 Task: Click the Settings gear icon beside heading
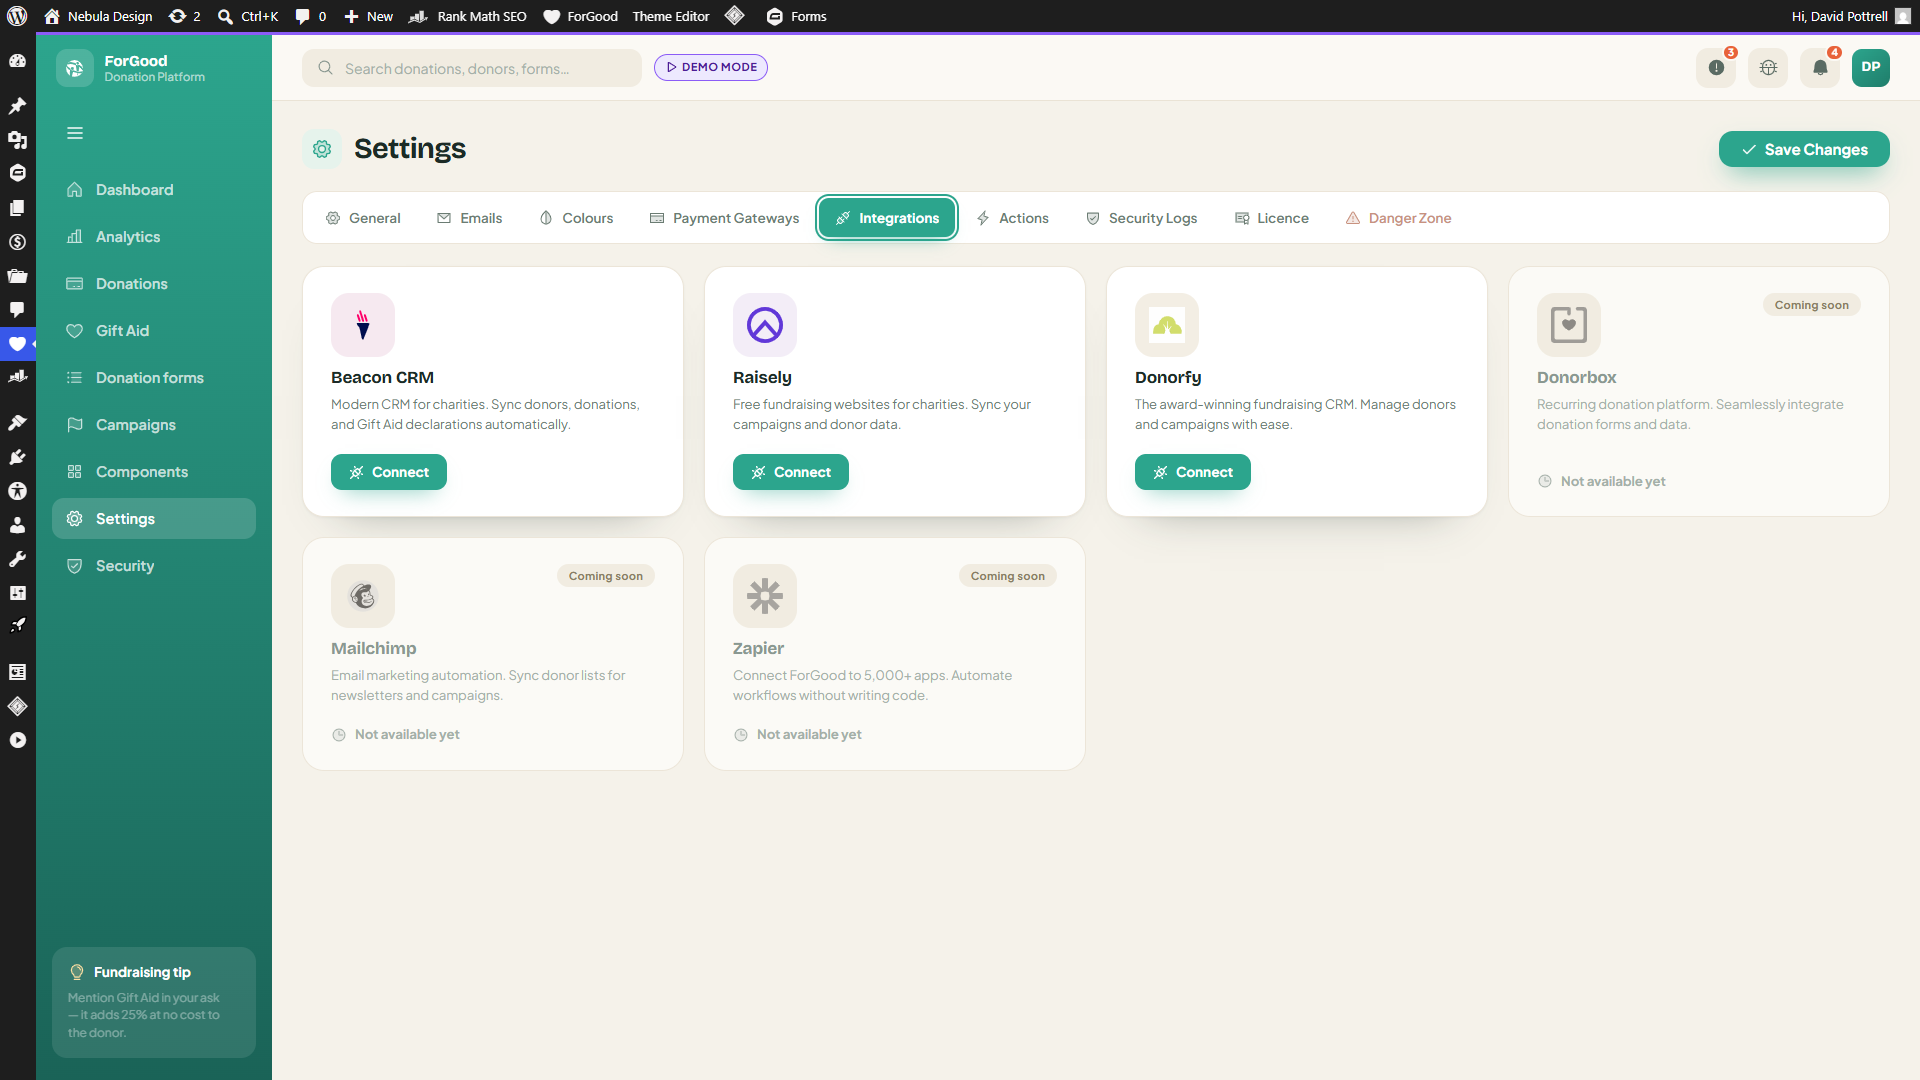pos(322,149)
